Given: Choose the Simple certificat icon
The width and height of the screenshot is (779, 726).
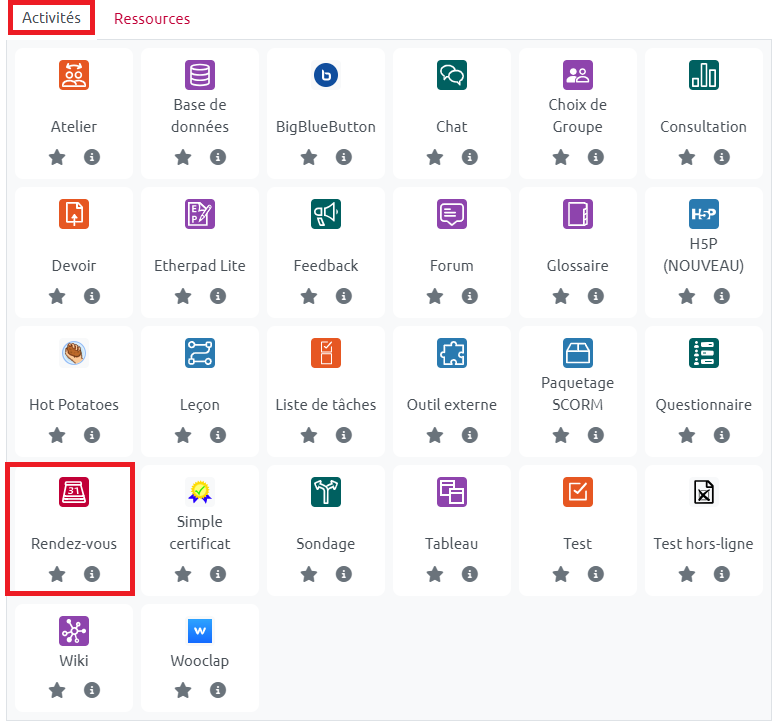Looking at the screenshot, I should pos(200,491).
